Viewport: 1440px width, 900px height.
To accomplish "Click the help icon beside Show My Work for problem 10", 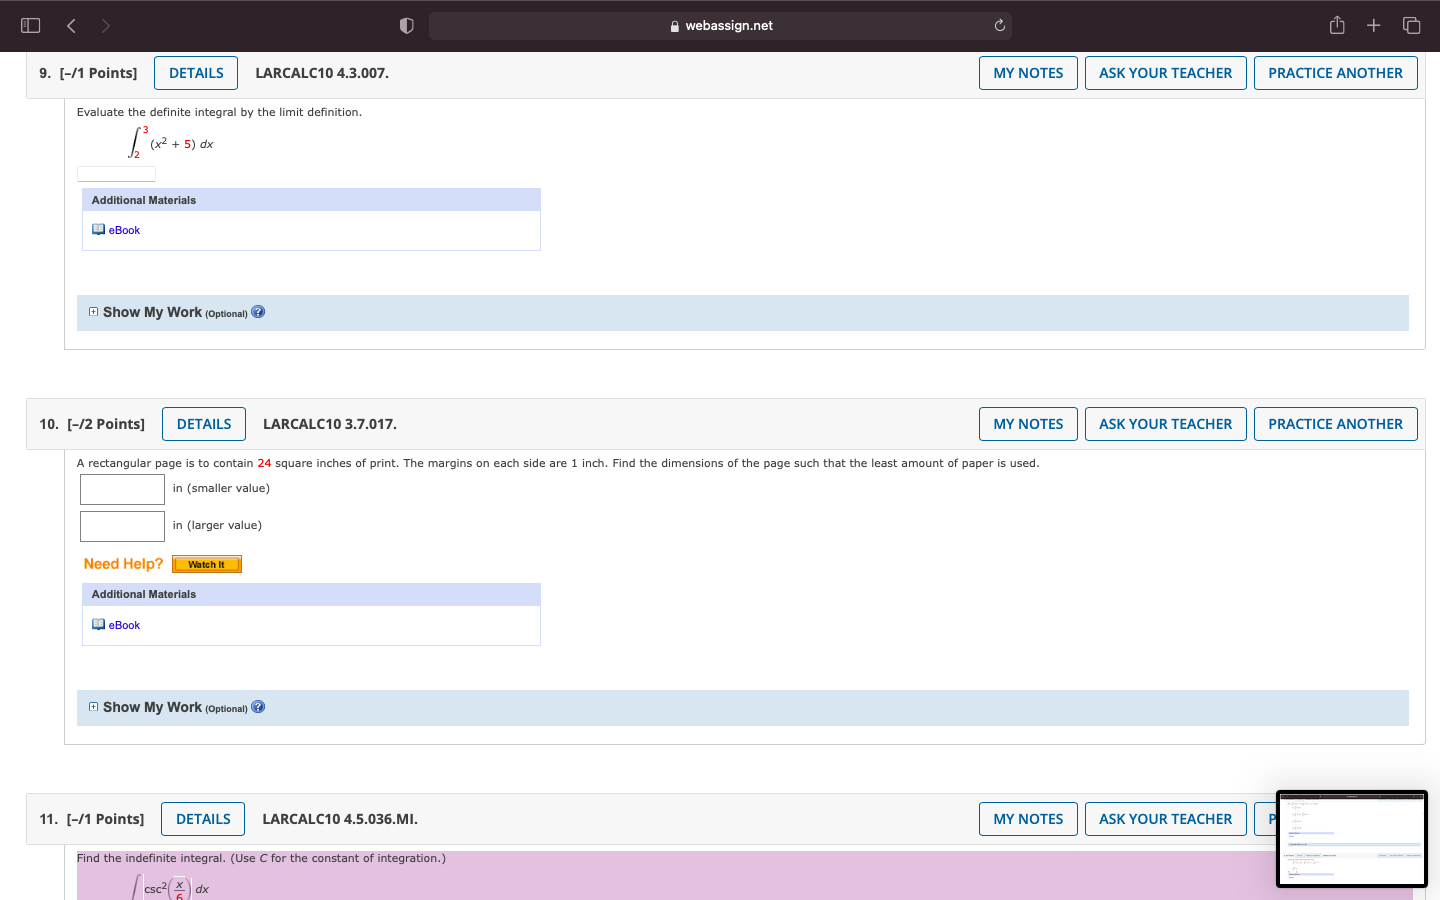I will (x=257, y=706).
